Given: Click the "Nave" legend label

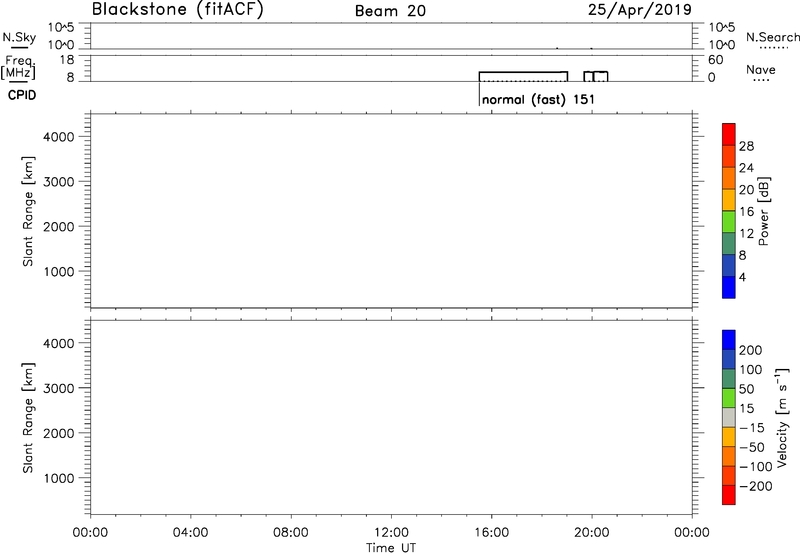Looking at the screenshot, I should coord(761,69).
